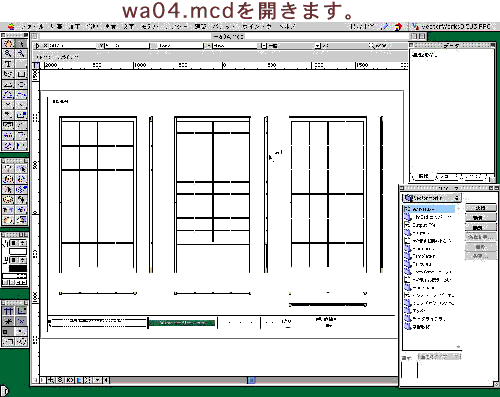Select the 3D selection arrow in second palette
The width and height of the screenshot is (500, 397).
click(x=21, y=169)
